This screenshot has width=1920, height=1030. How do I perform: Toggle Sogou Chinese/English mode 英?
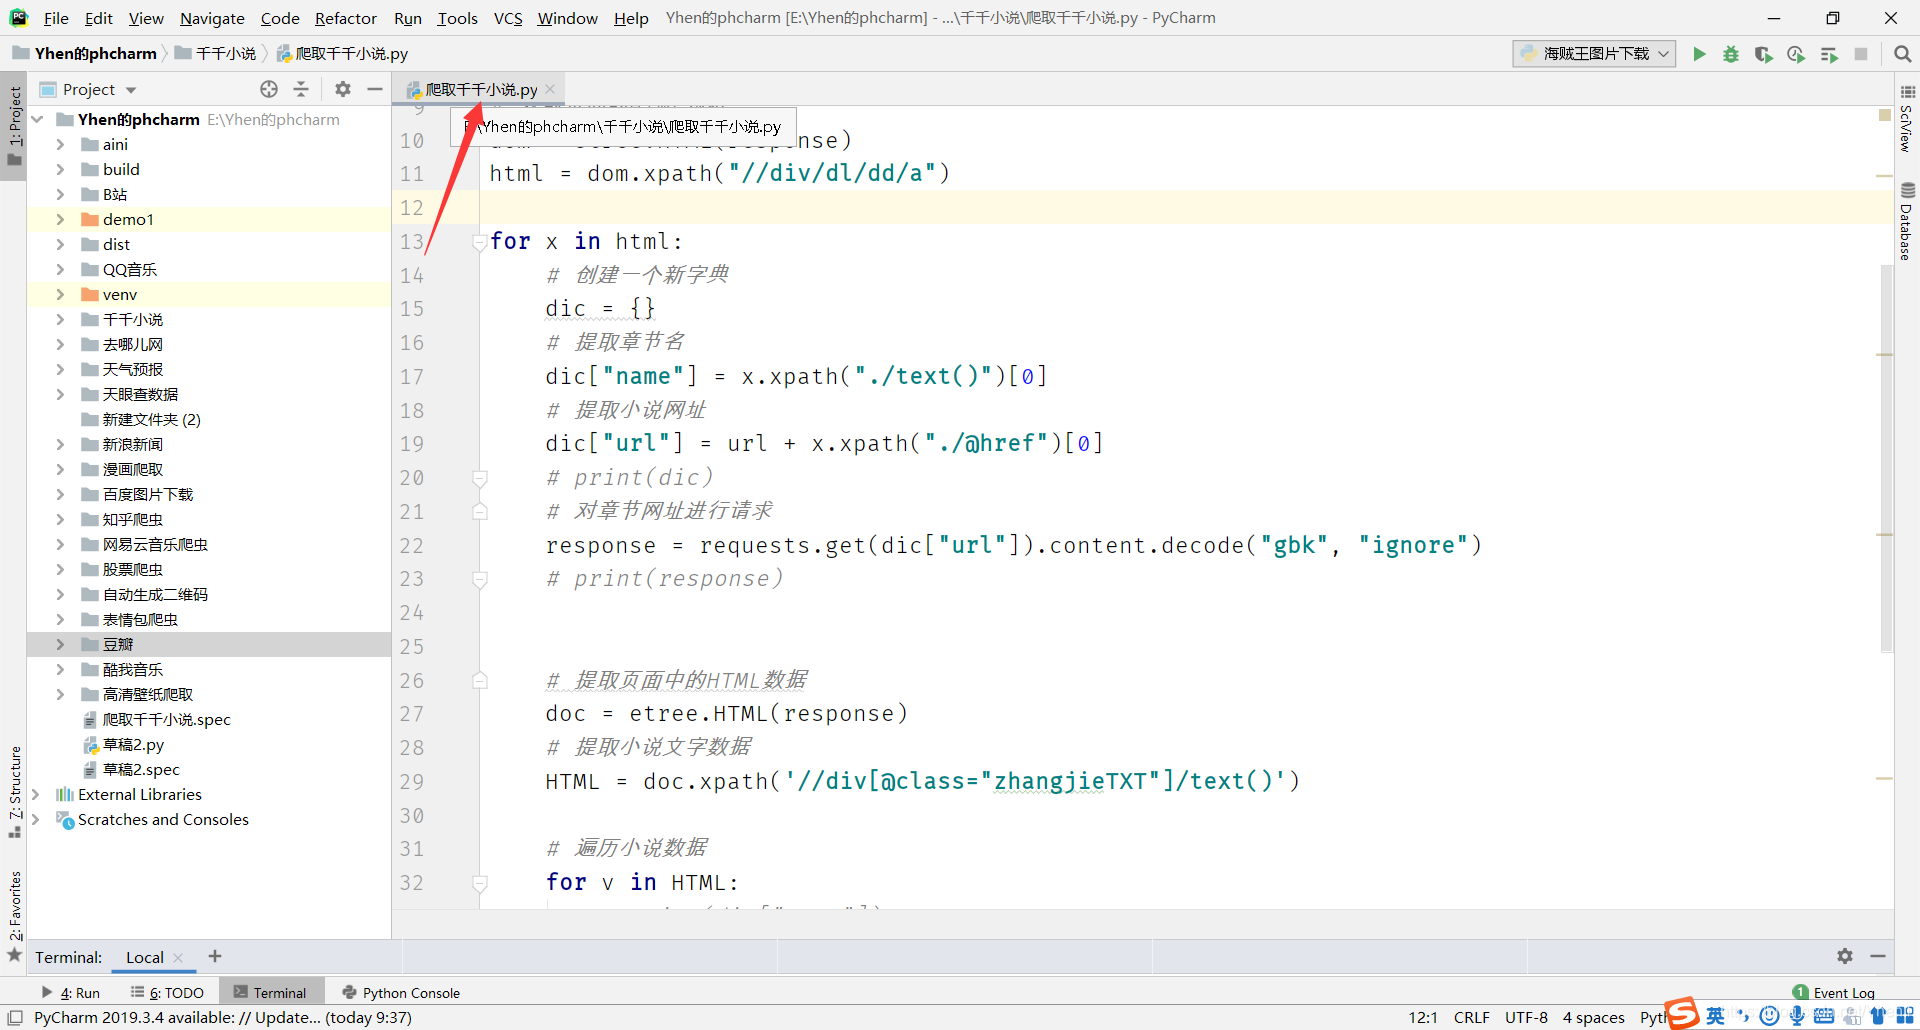[x=1716, y=1016]
